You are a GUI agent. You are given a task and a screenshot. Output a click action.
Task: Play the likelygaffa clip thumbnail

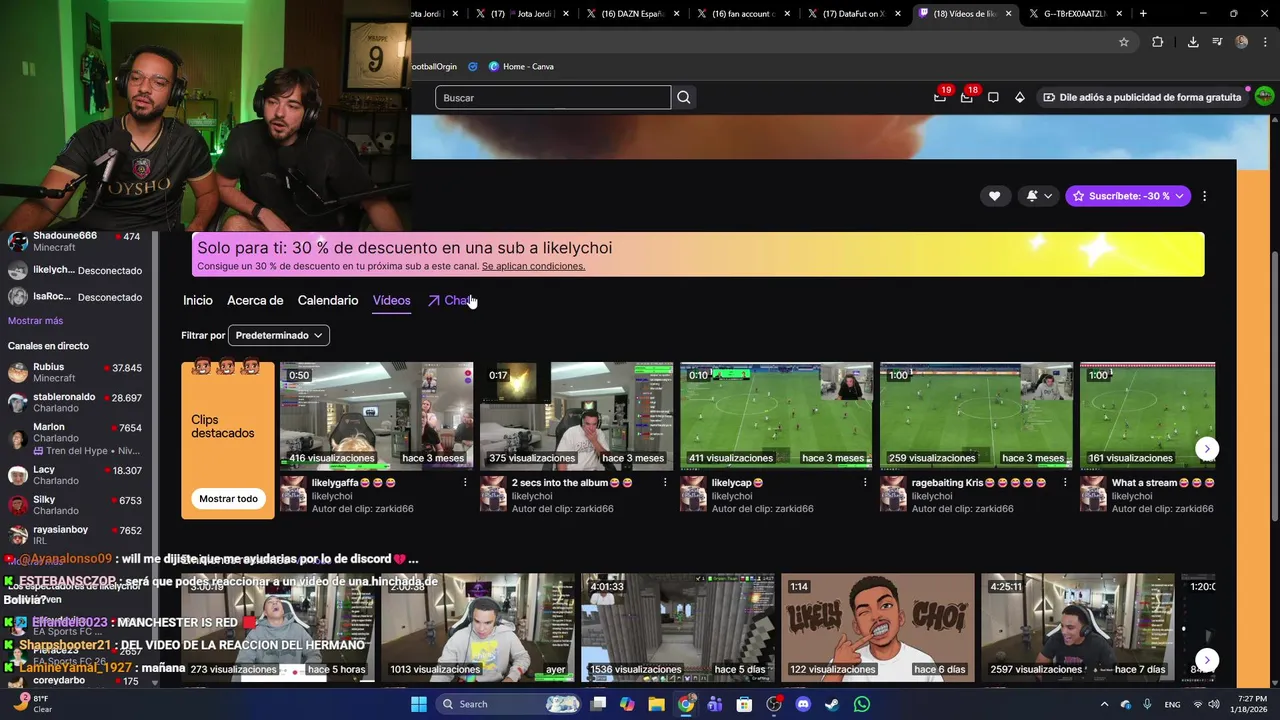tap(377, 416)
